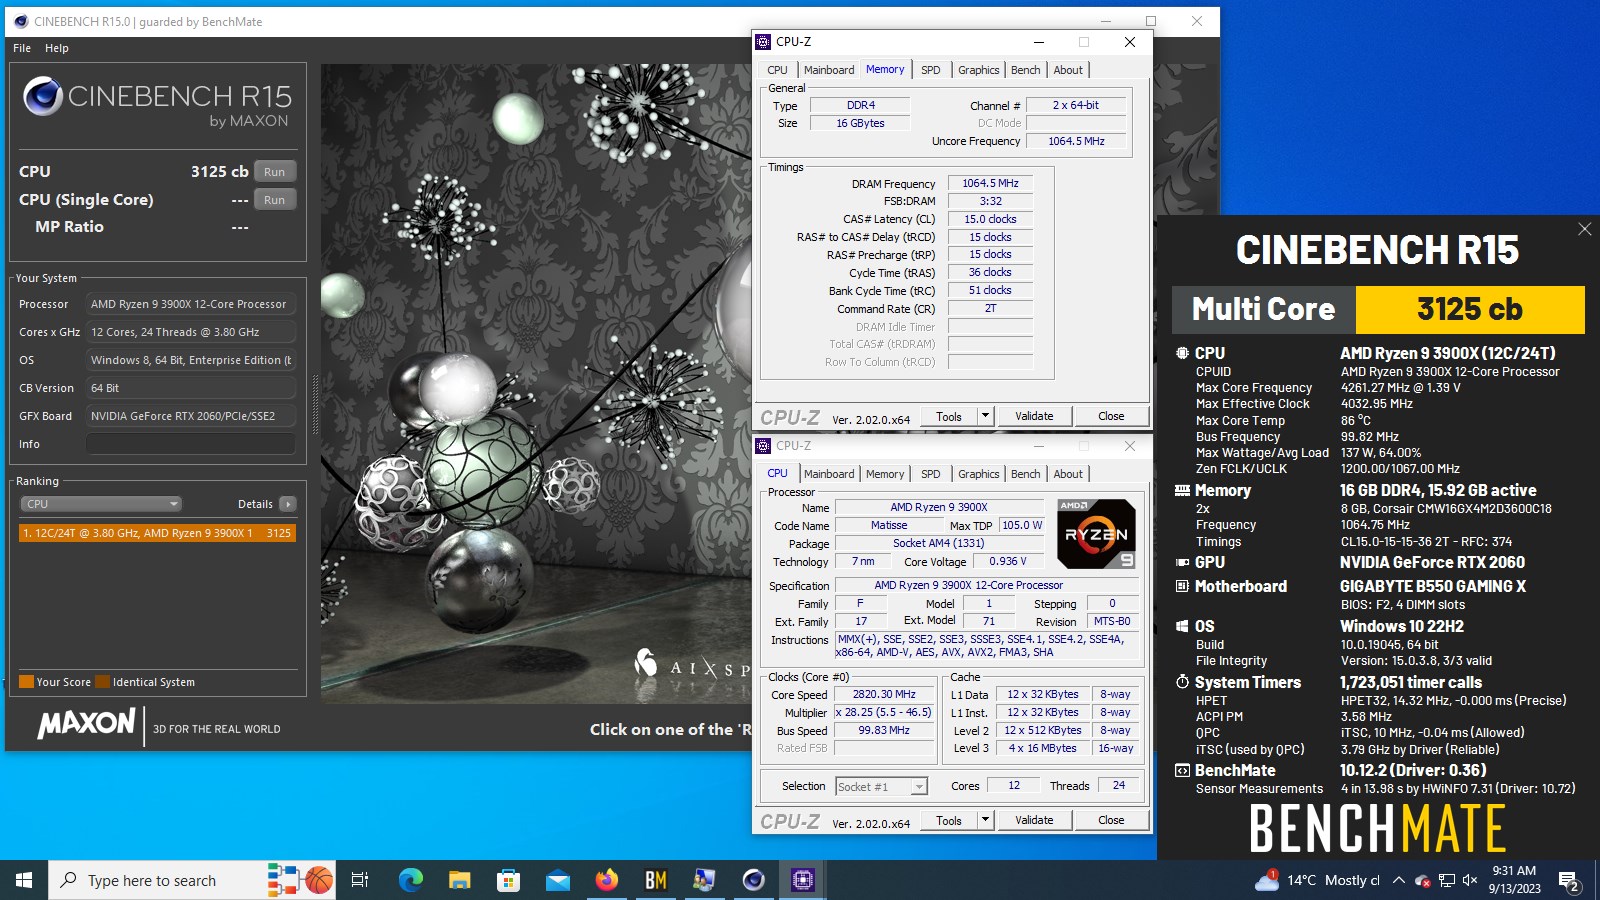Switch to BenchMate BM taskbar icon

click(655, 880)
